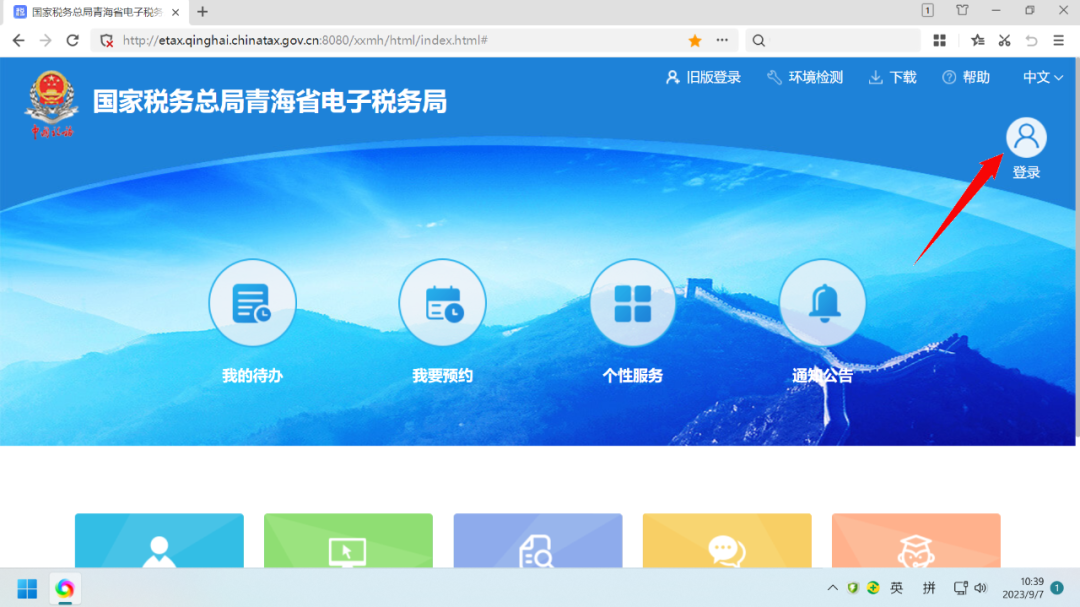This screenshot has width=1080, height=607.
Task: Open the volume speaker tray icon
Action: pos(981,588)
